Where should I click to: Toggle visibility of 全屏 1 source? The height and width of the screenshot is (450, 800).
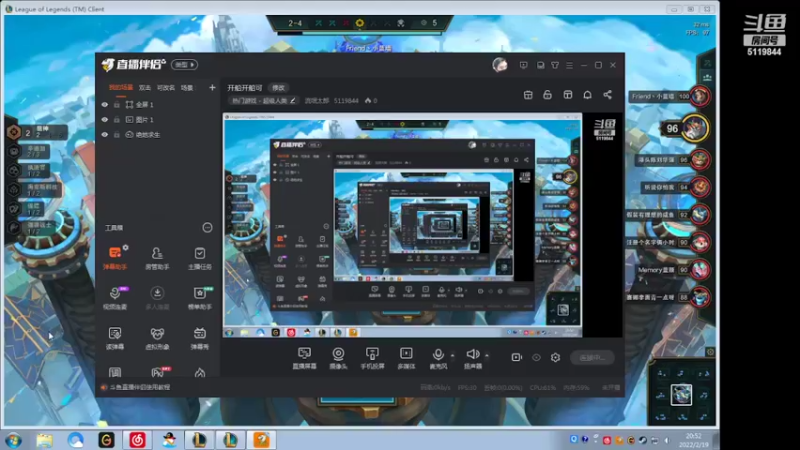105,105
